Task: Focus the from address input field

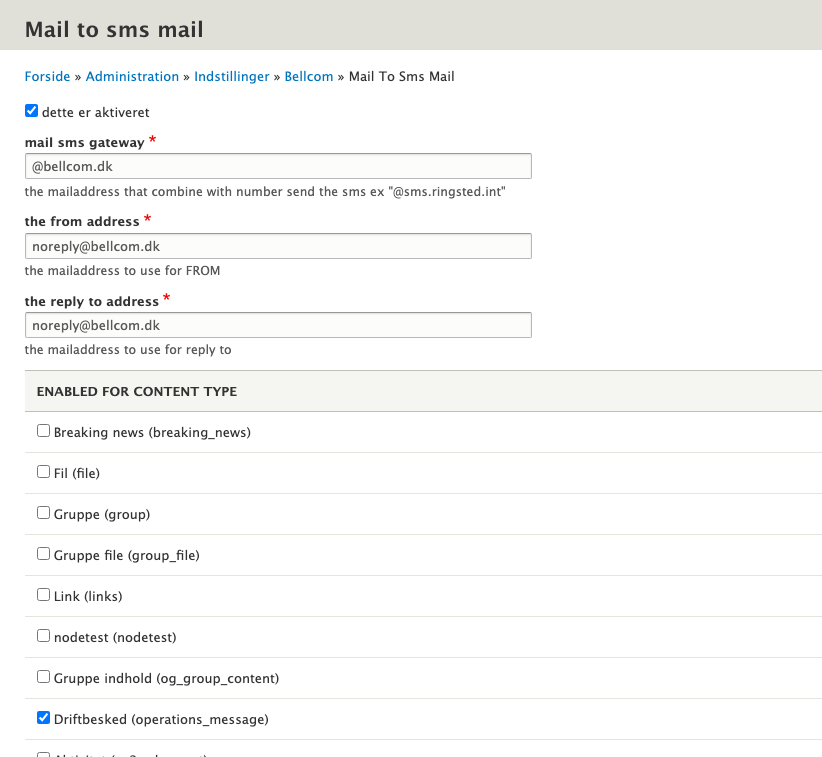Action: point(278,246)
